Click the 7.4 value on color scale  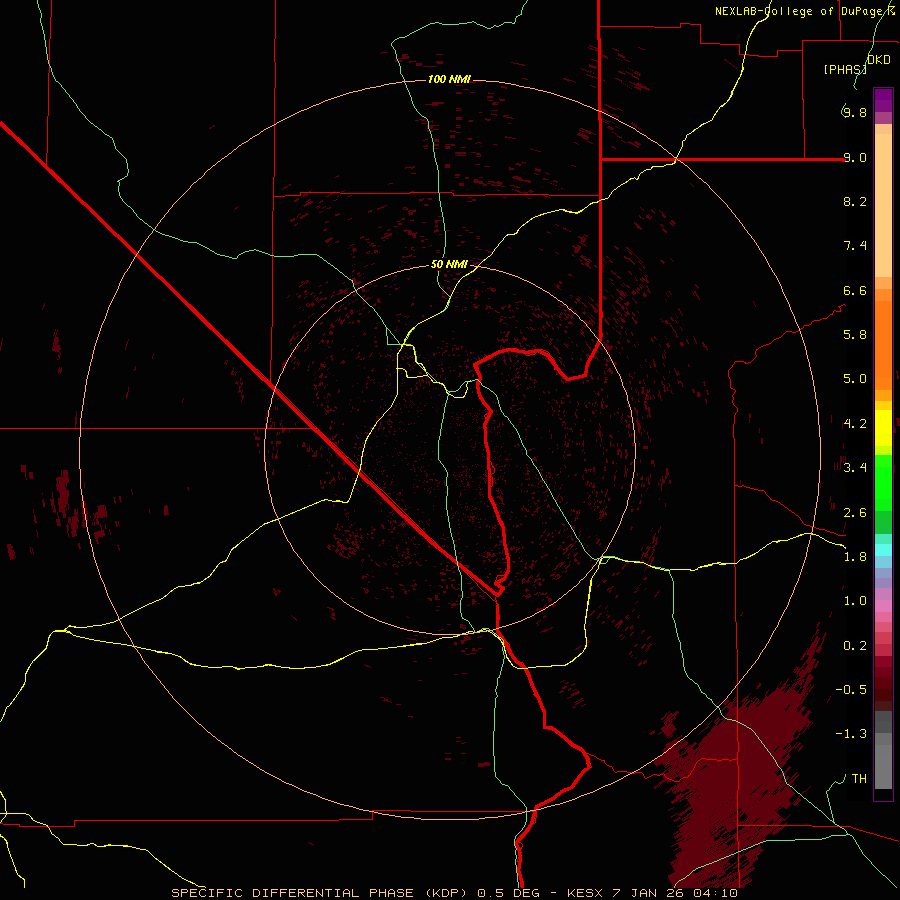855,246
